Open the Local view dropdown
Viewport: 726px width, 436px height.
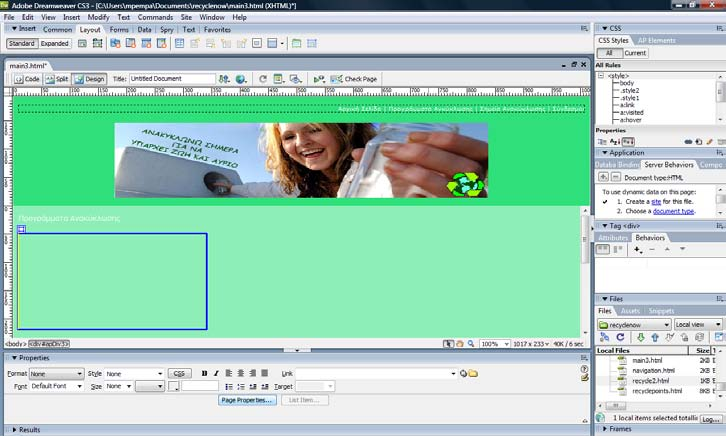click(x=698, y=324)
